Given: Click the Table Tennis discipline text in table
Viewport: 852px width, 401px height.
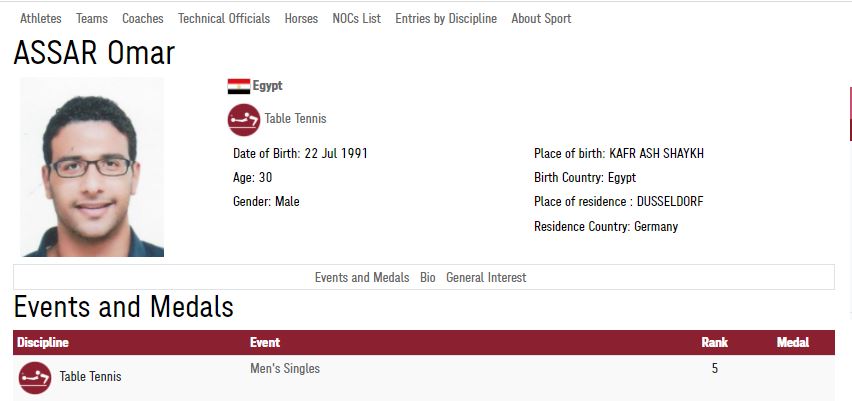Looking at the screenshot, I should [90, 377].
